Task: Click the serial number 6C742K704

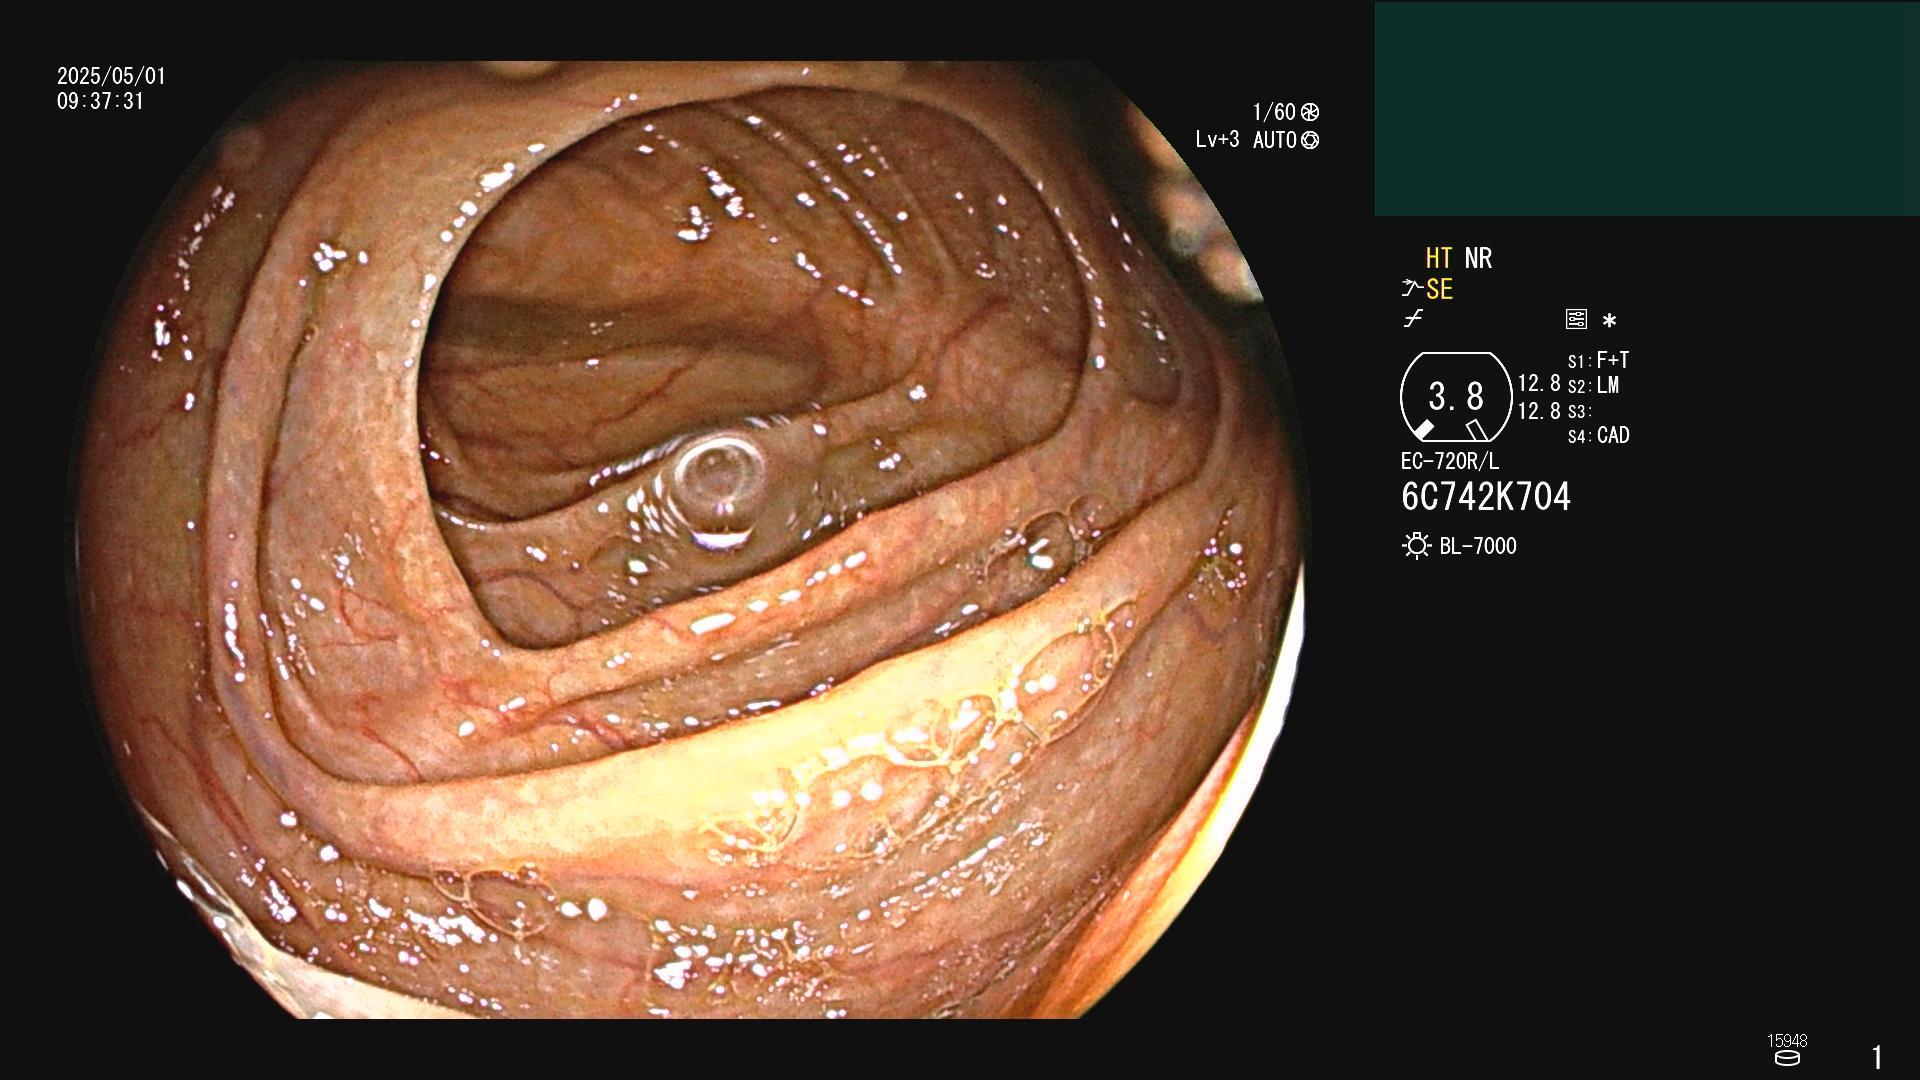Action: point(1486,497)
